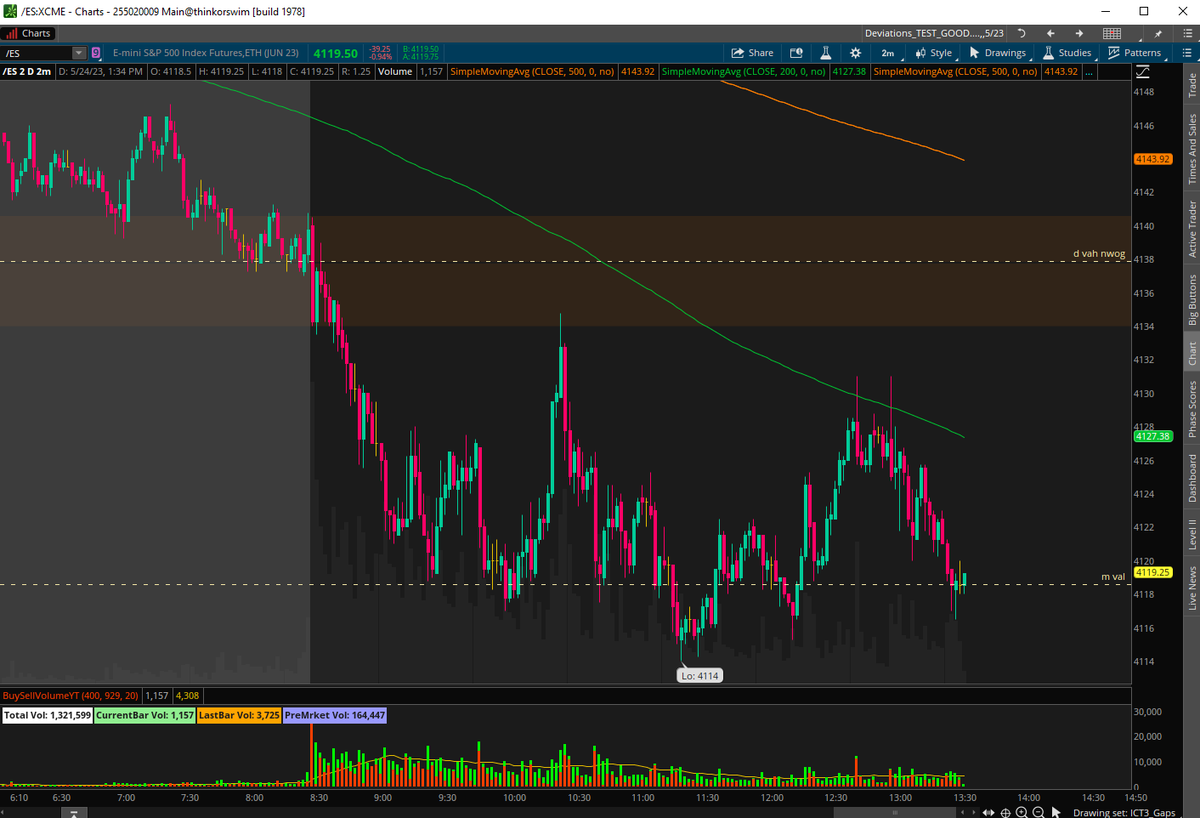The height and width of the screenshot is (818, 1200).
Task: Click the Total Vol: 1,321,599 label
Action: (x=47, y=716)
